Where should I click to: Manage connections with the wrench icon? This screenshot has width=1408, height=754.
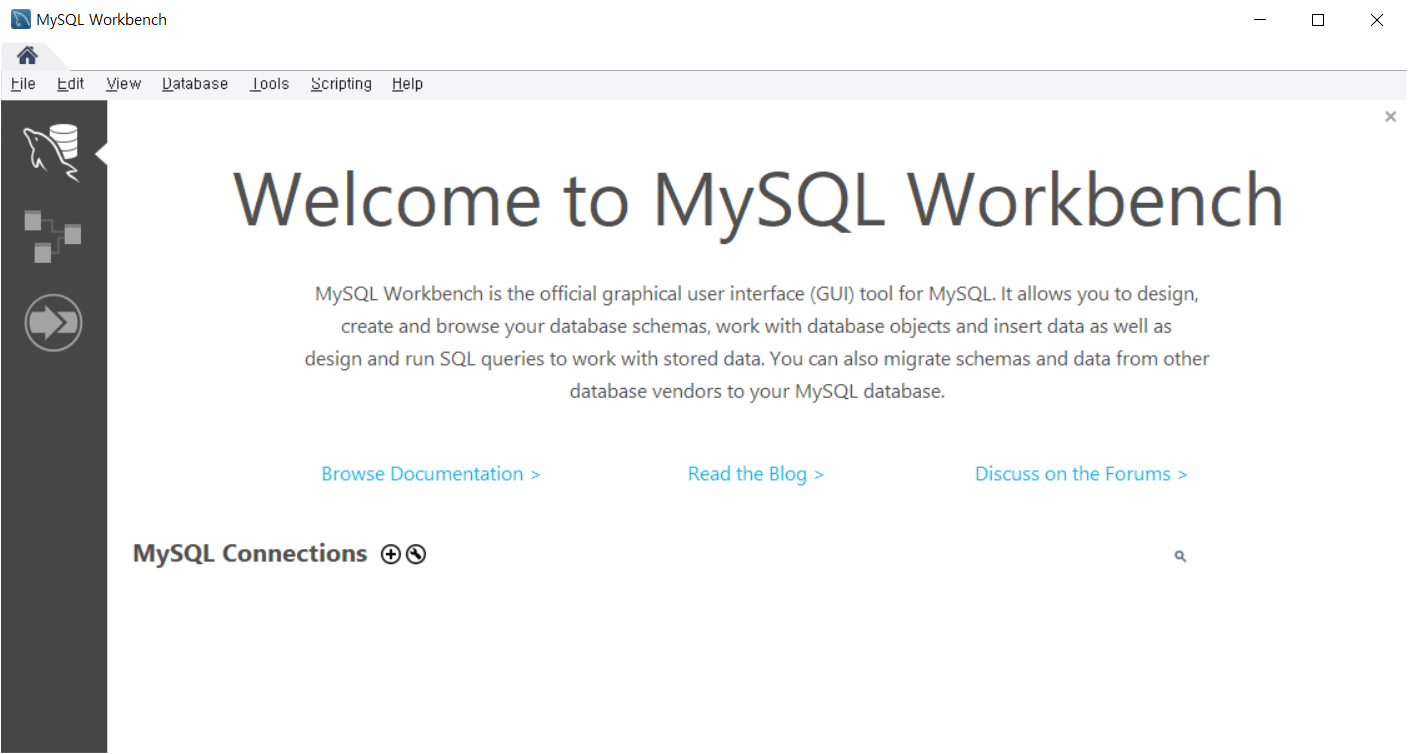(416, 554)
